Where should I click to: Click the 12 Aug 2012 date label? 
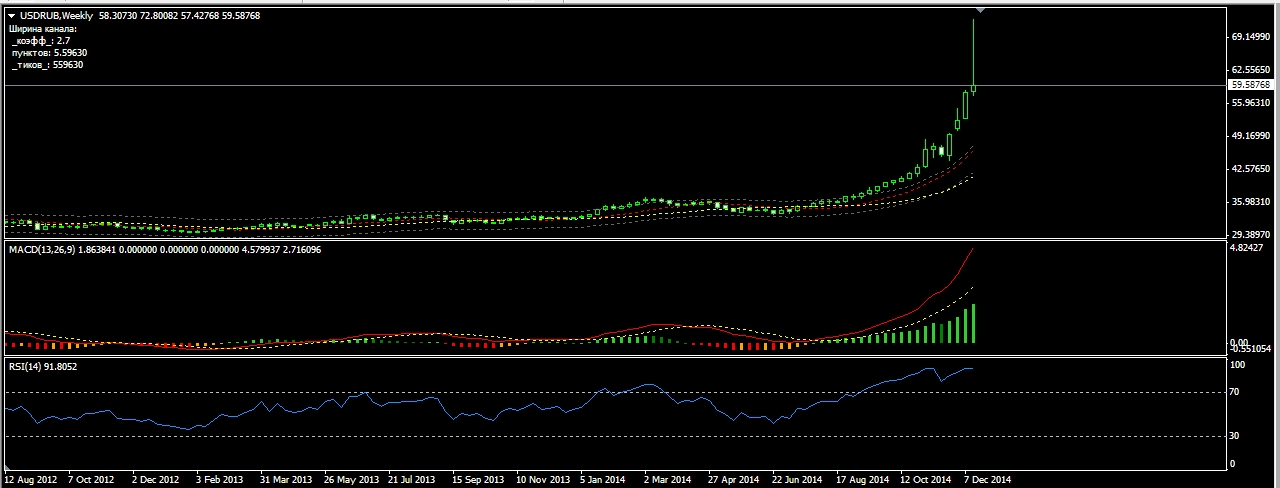[29, 480]
